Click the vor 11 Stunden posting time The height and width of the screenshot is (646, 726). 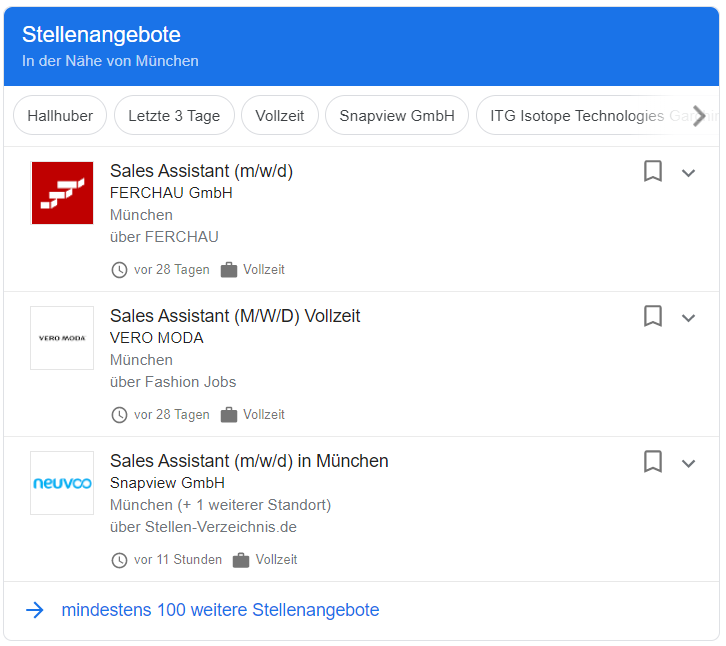click(178, 559)
